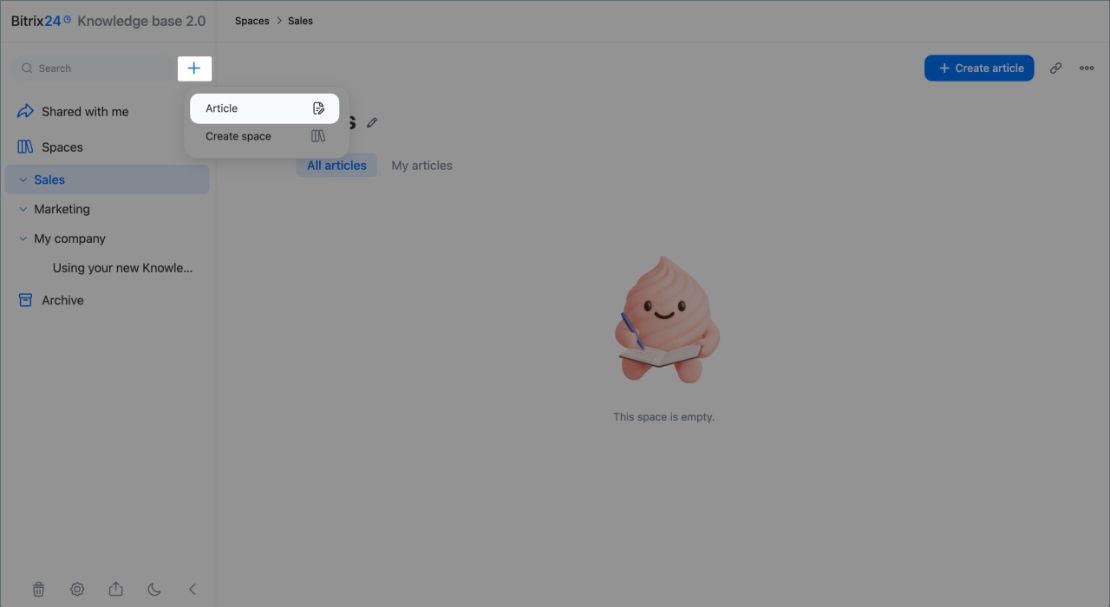1110x607 pixels.
Task: Click the Bitrix24 logo
Action: coord(40,21)
